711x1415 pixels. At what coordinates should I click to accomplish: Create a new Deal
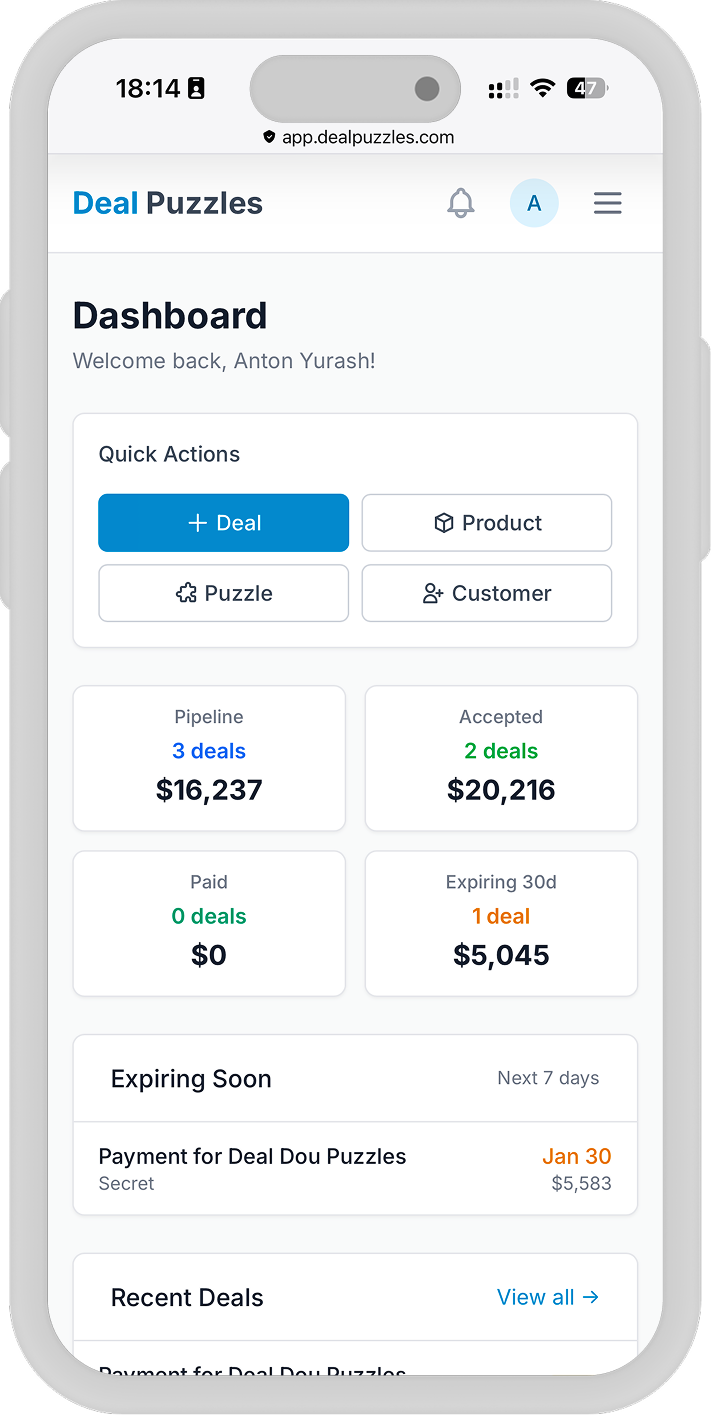(223, 523)
